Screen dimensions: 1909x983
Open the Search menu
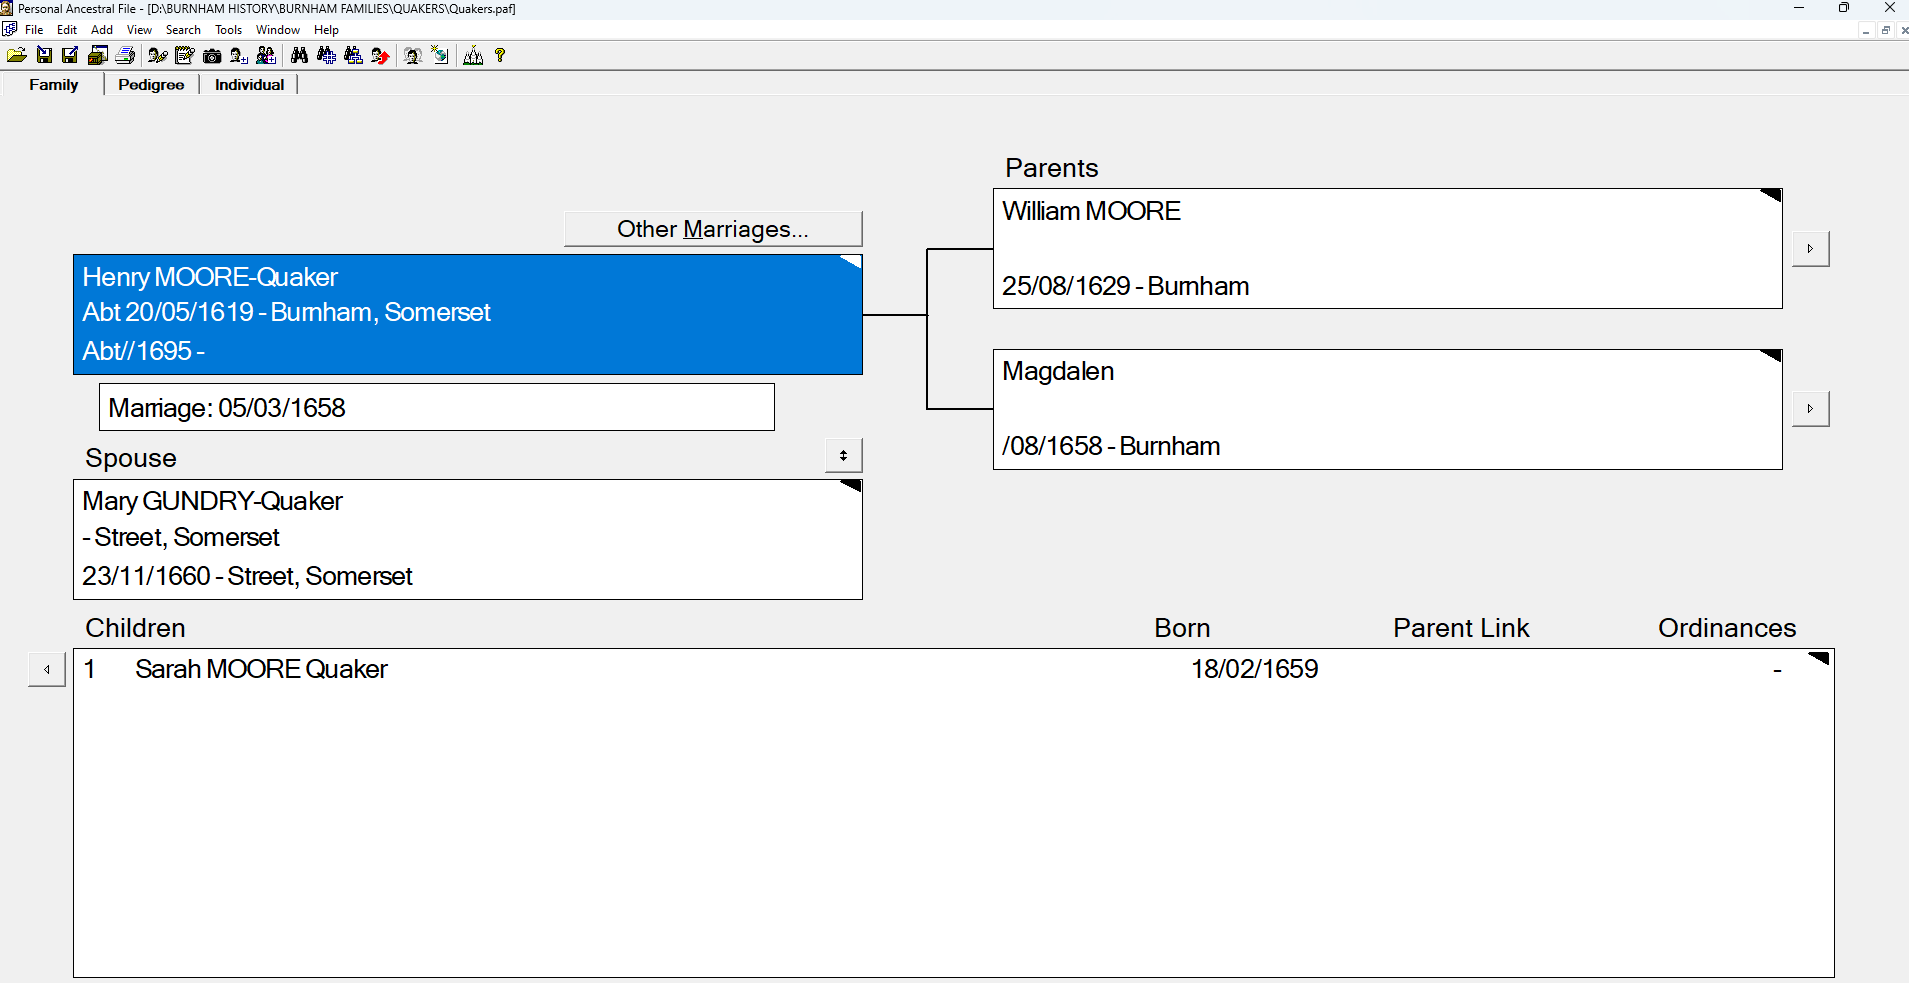pyautogui.click(x=183, y=30)
